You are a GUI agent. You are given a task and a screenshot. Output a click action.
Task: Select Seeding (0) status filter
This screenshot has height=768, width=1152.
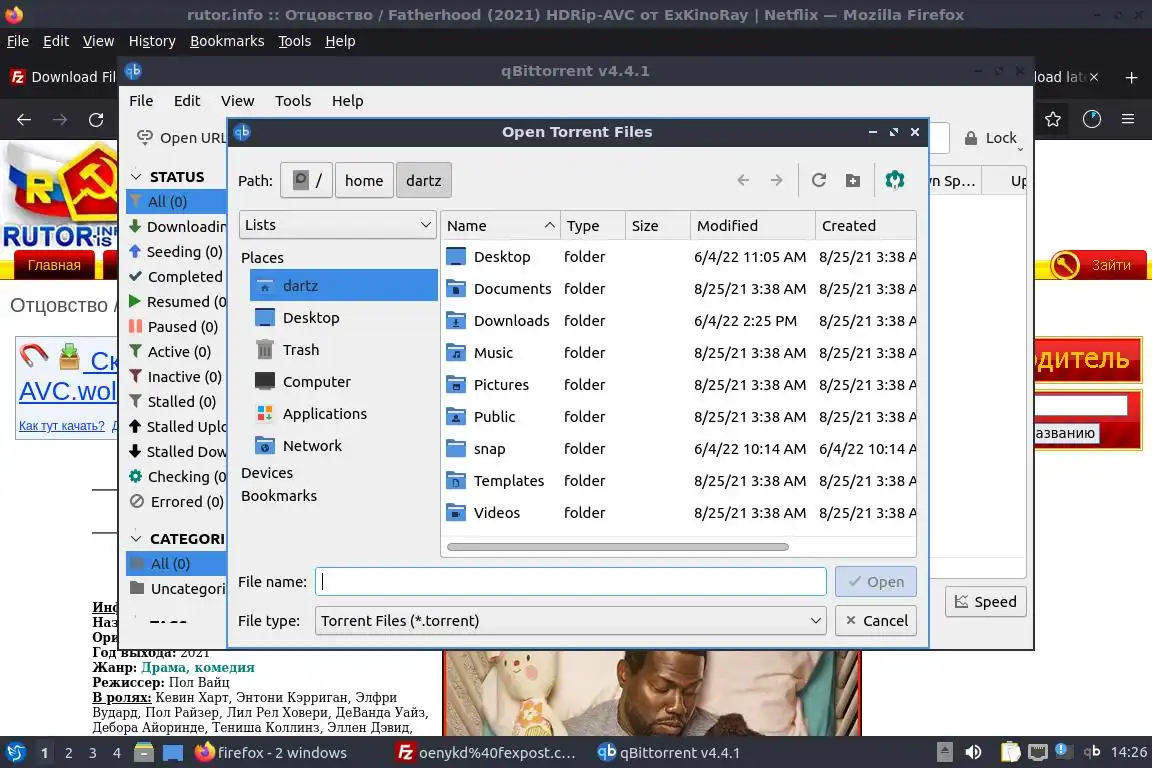[x=176, y=251]
